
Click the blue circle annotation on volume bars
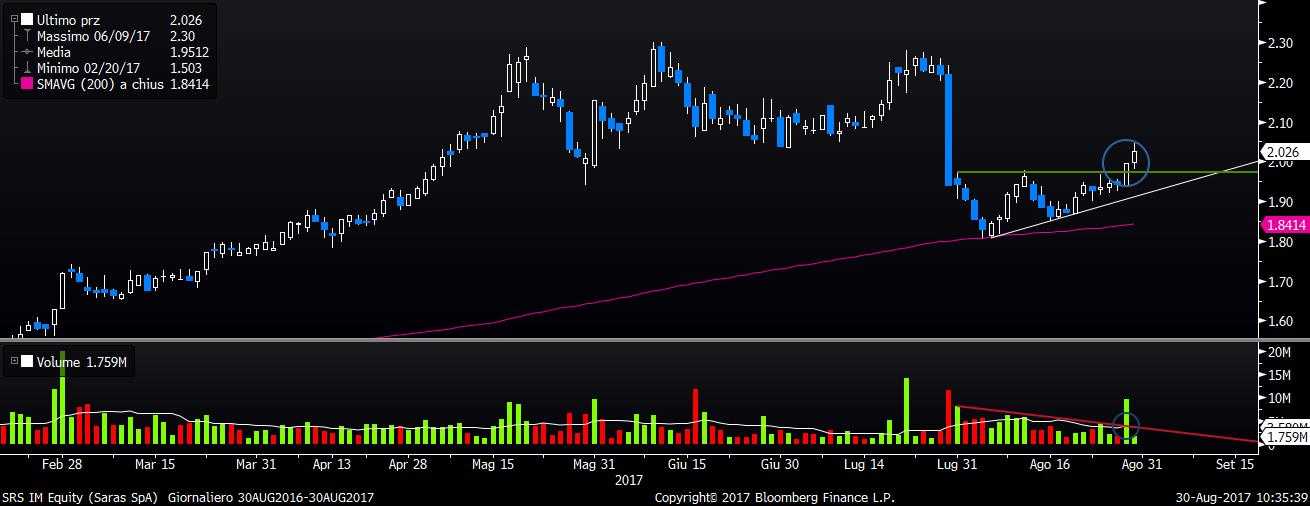pos(1127,426)
